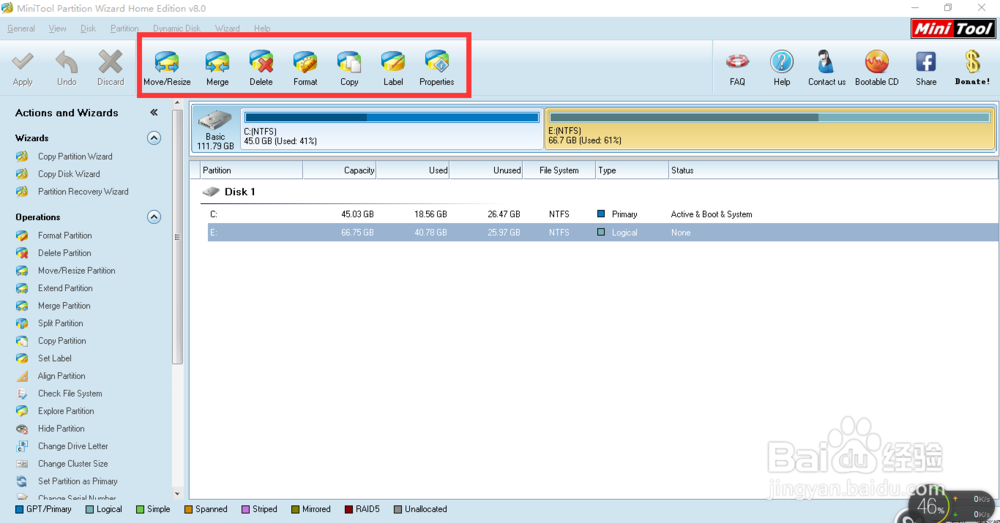Select the E: partition row in table
Screen dimensions: 1000x523
[x=603, y=232]
